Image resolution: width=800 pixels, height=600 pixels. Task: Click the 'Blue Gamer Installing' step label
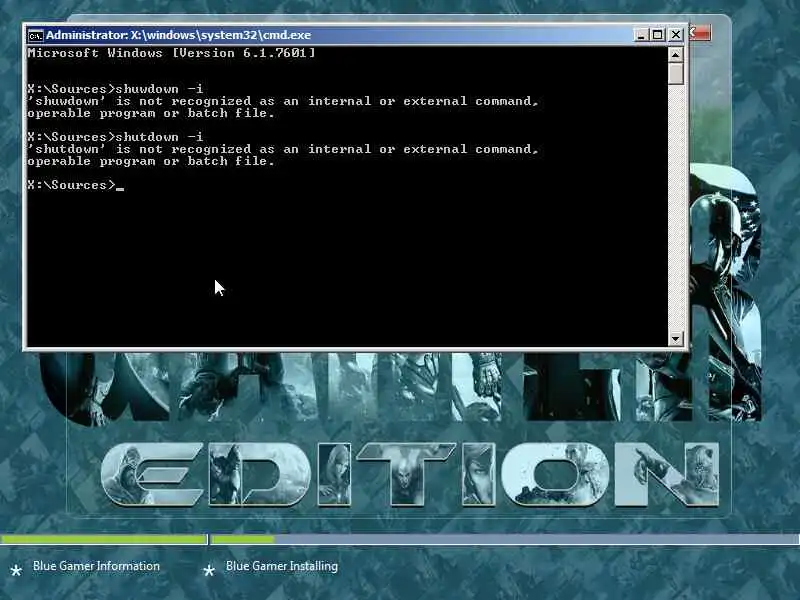(x=282, y=566)
